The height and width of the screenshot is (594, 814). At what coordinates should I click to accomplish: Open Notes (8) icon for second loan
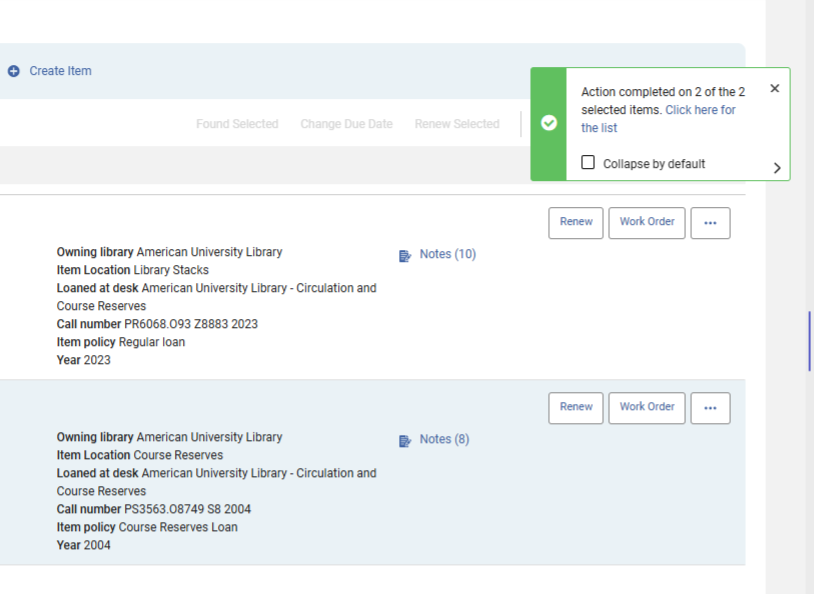pyautogui.click(x=405, y=441)
